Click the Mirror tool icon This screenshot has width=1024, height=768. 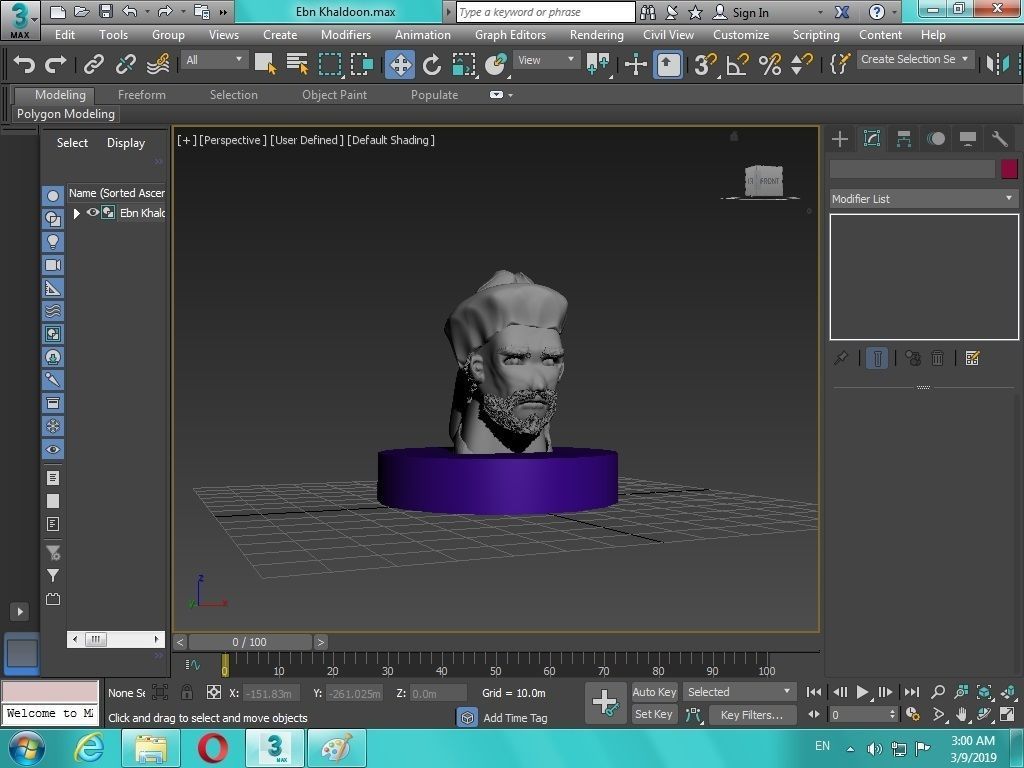click(x=998, y=64)
